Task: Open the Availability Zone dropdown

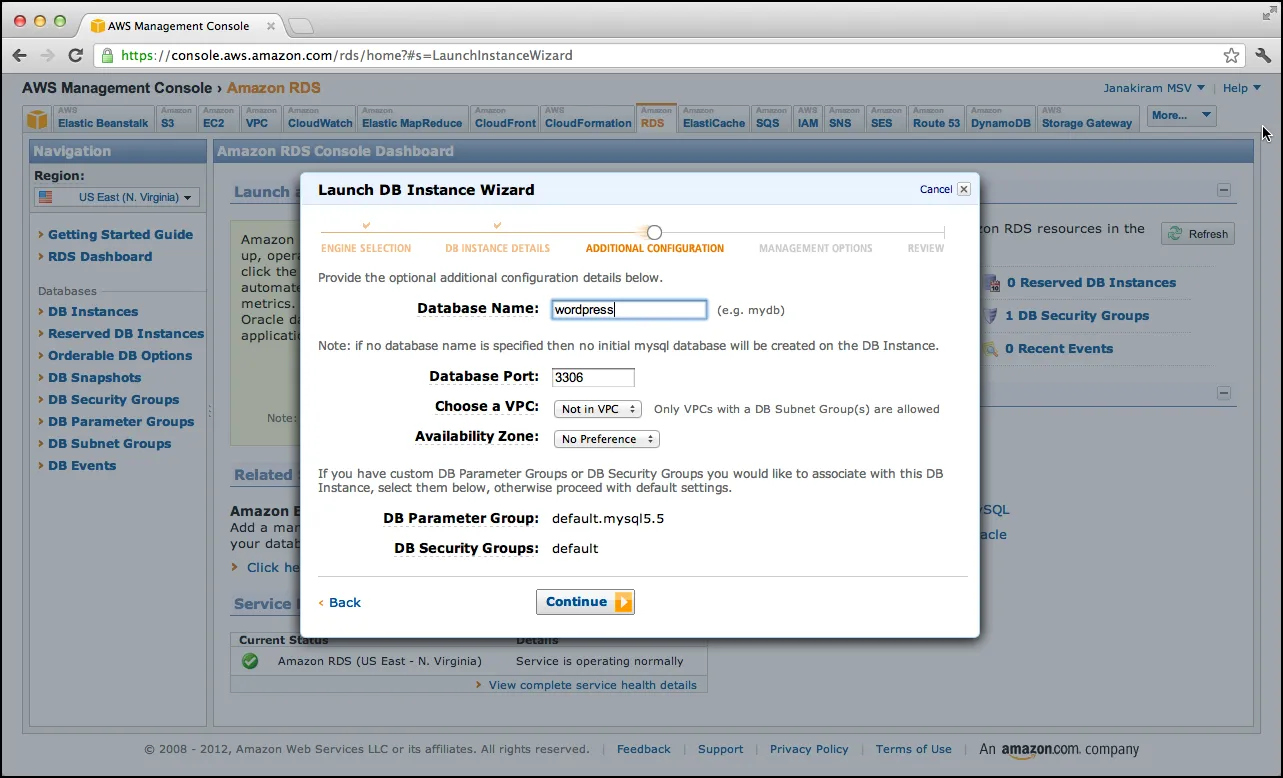Action: 606,439
